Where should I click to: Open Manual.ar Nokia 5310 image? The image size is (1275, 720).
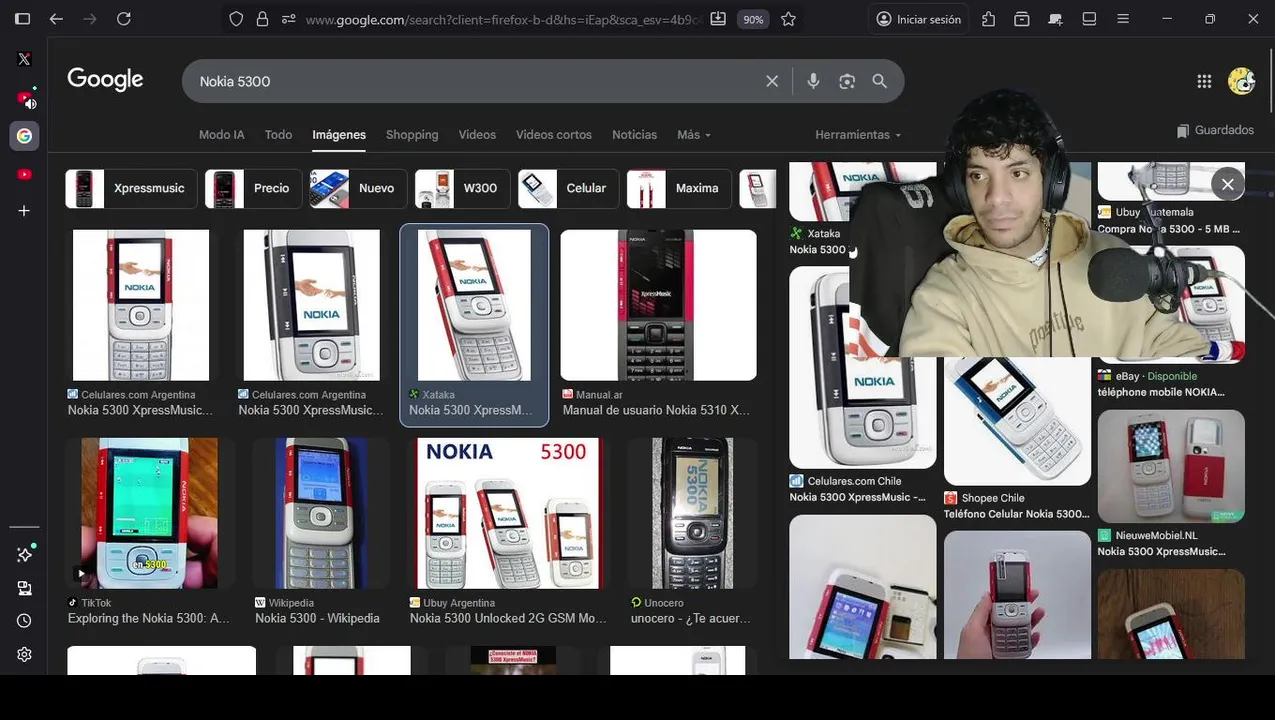[658, 305]
